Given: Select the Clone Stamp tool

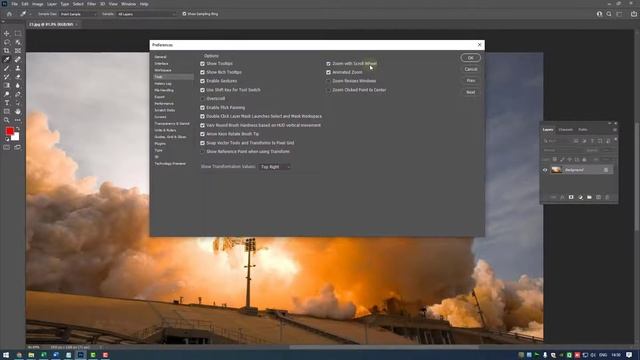Looking at the screenshot, I should click(18, 68).
